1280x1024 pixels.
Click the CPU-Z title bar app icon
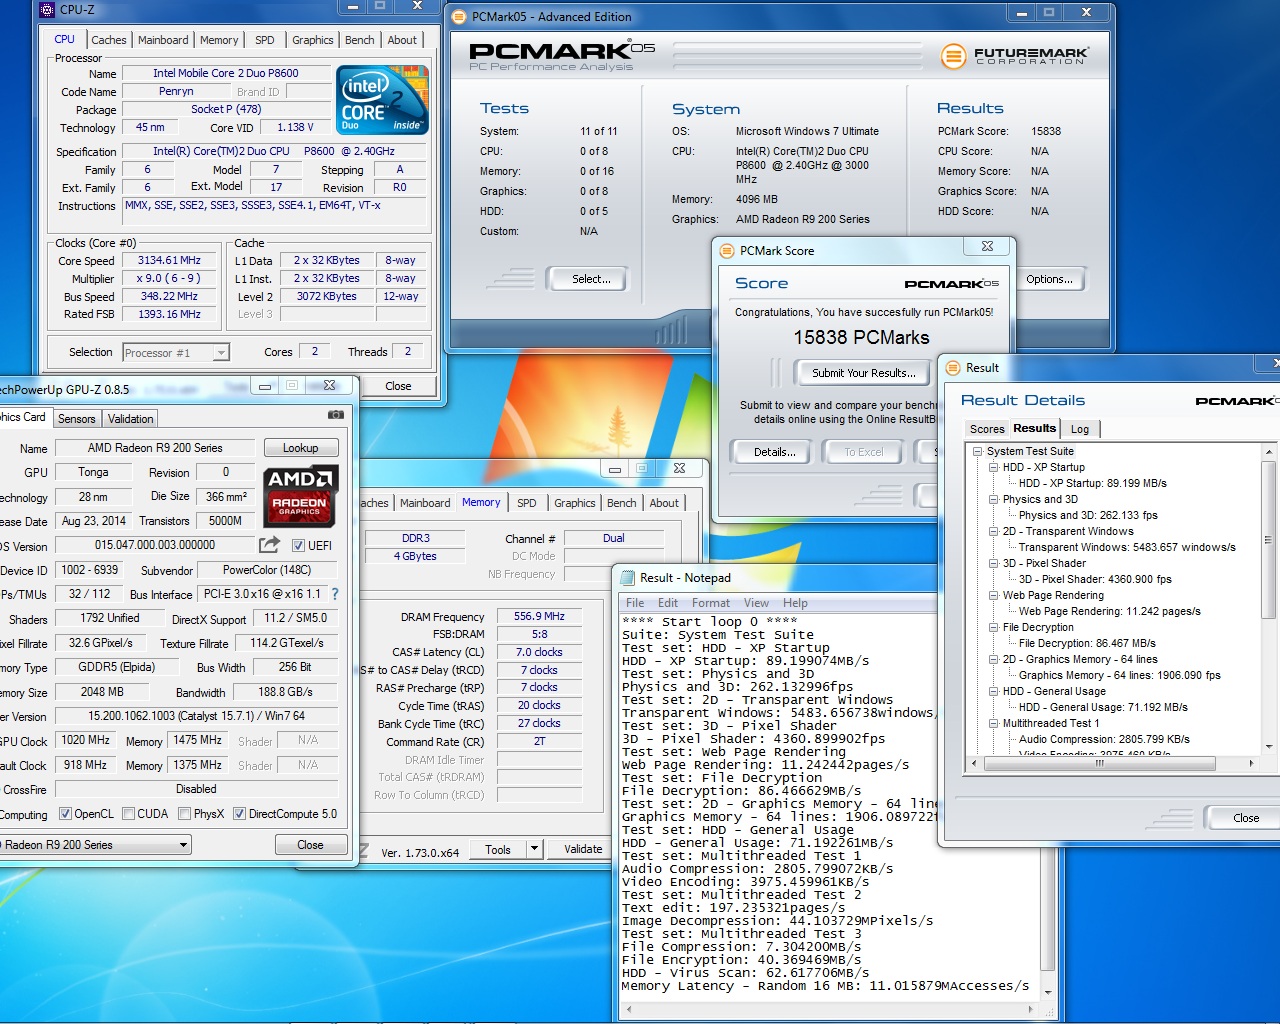click(x=48, y=10)
